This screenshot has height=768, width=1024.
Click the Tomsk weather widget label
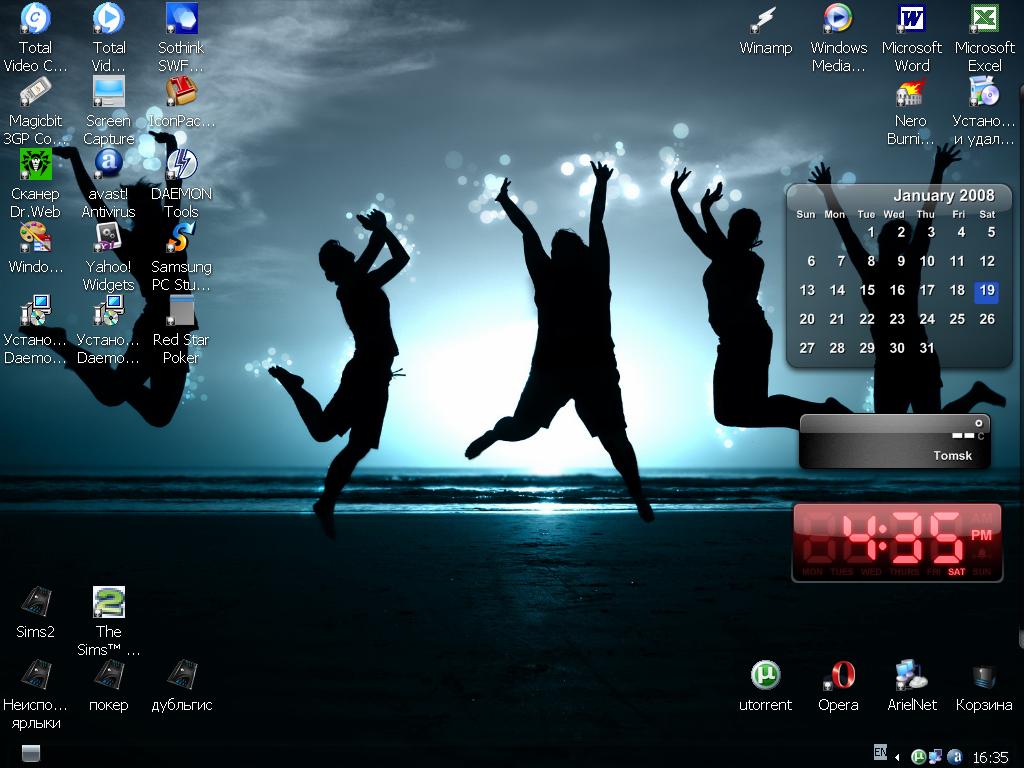[x=952, y=456]
